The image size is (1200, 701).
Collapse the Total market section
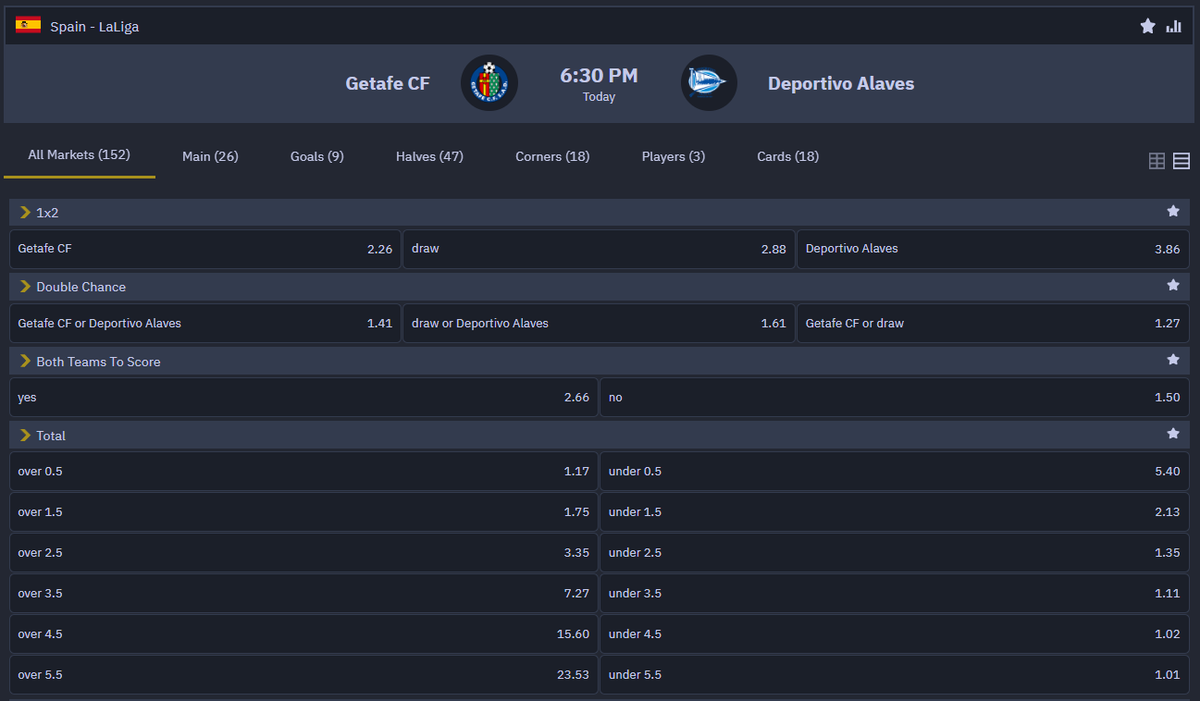[x=26, y=435]
